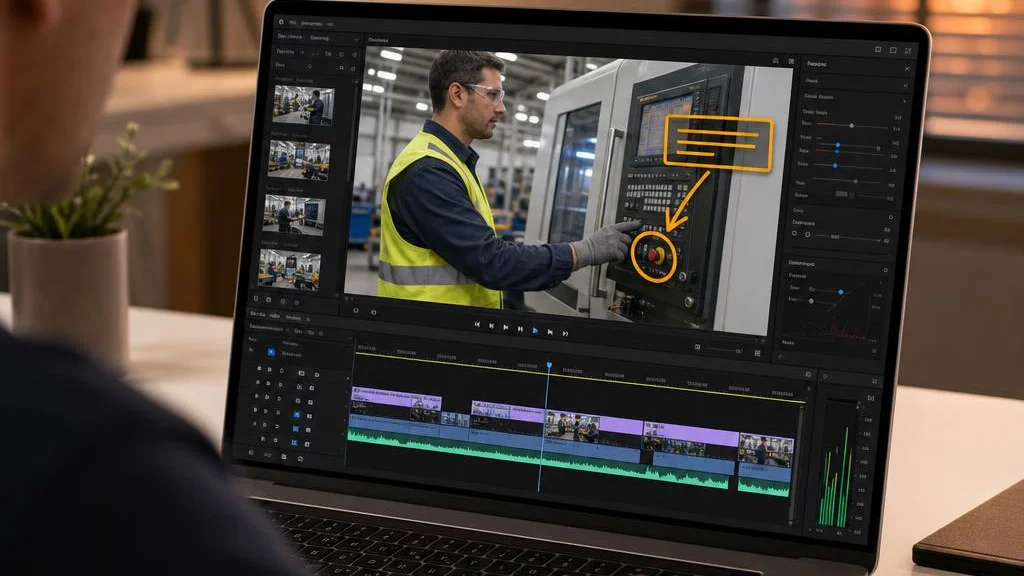Click the white handle of the top properties slider

852,125
